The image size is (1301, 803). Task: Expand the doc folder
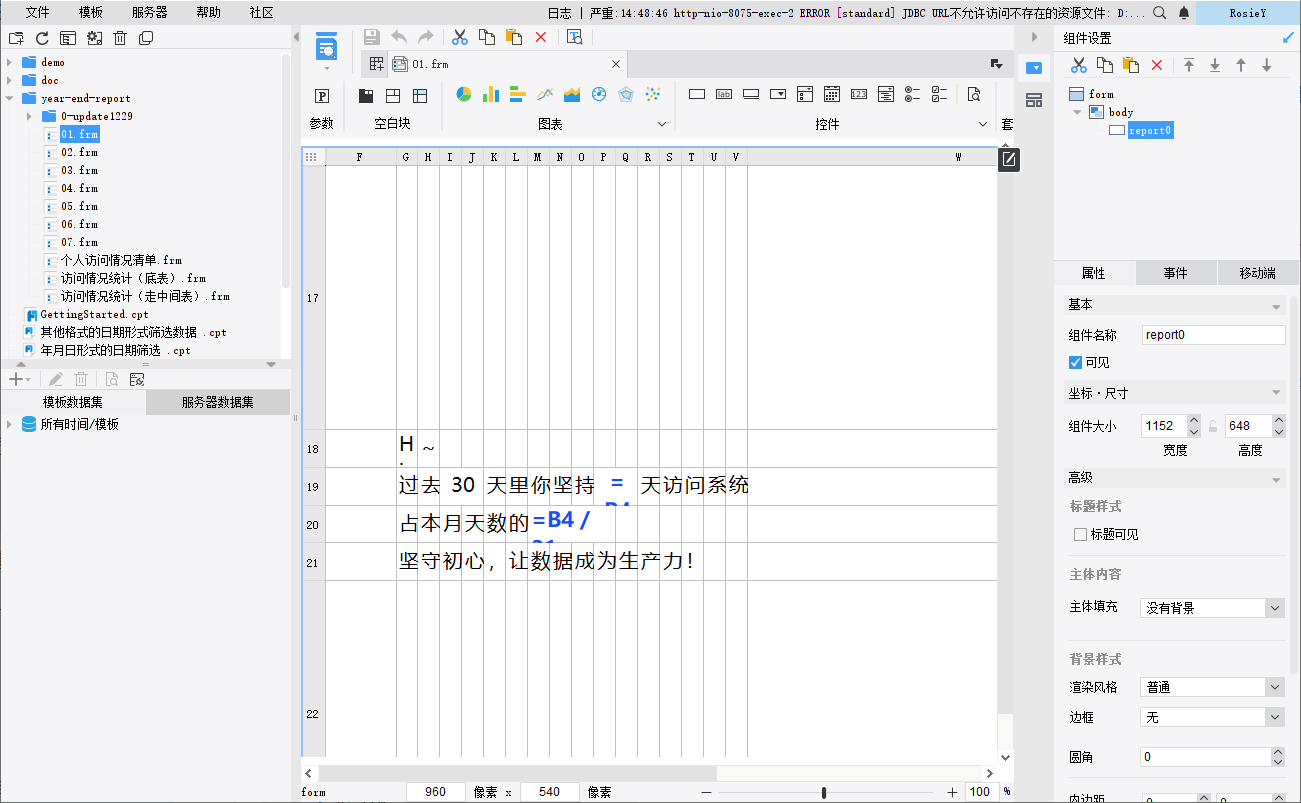point(10,80)
